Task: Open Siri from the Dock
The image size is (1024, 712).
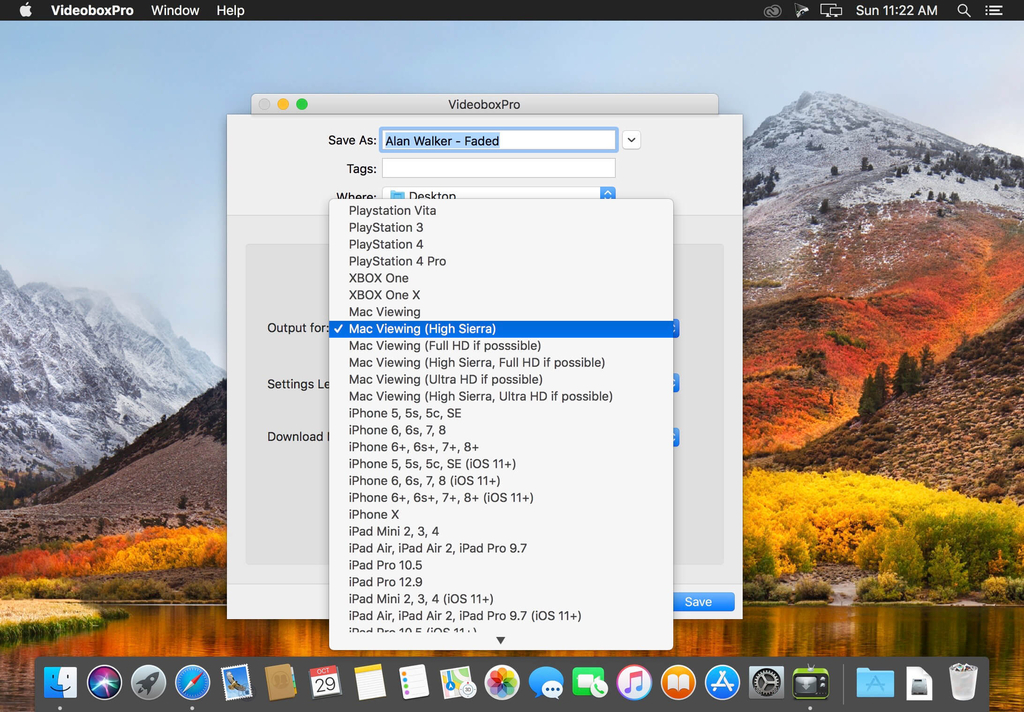Action: click(104, 683)
